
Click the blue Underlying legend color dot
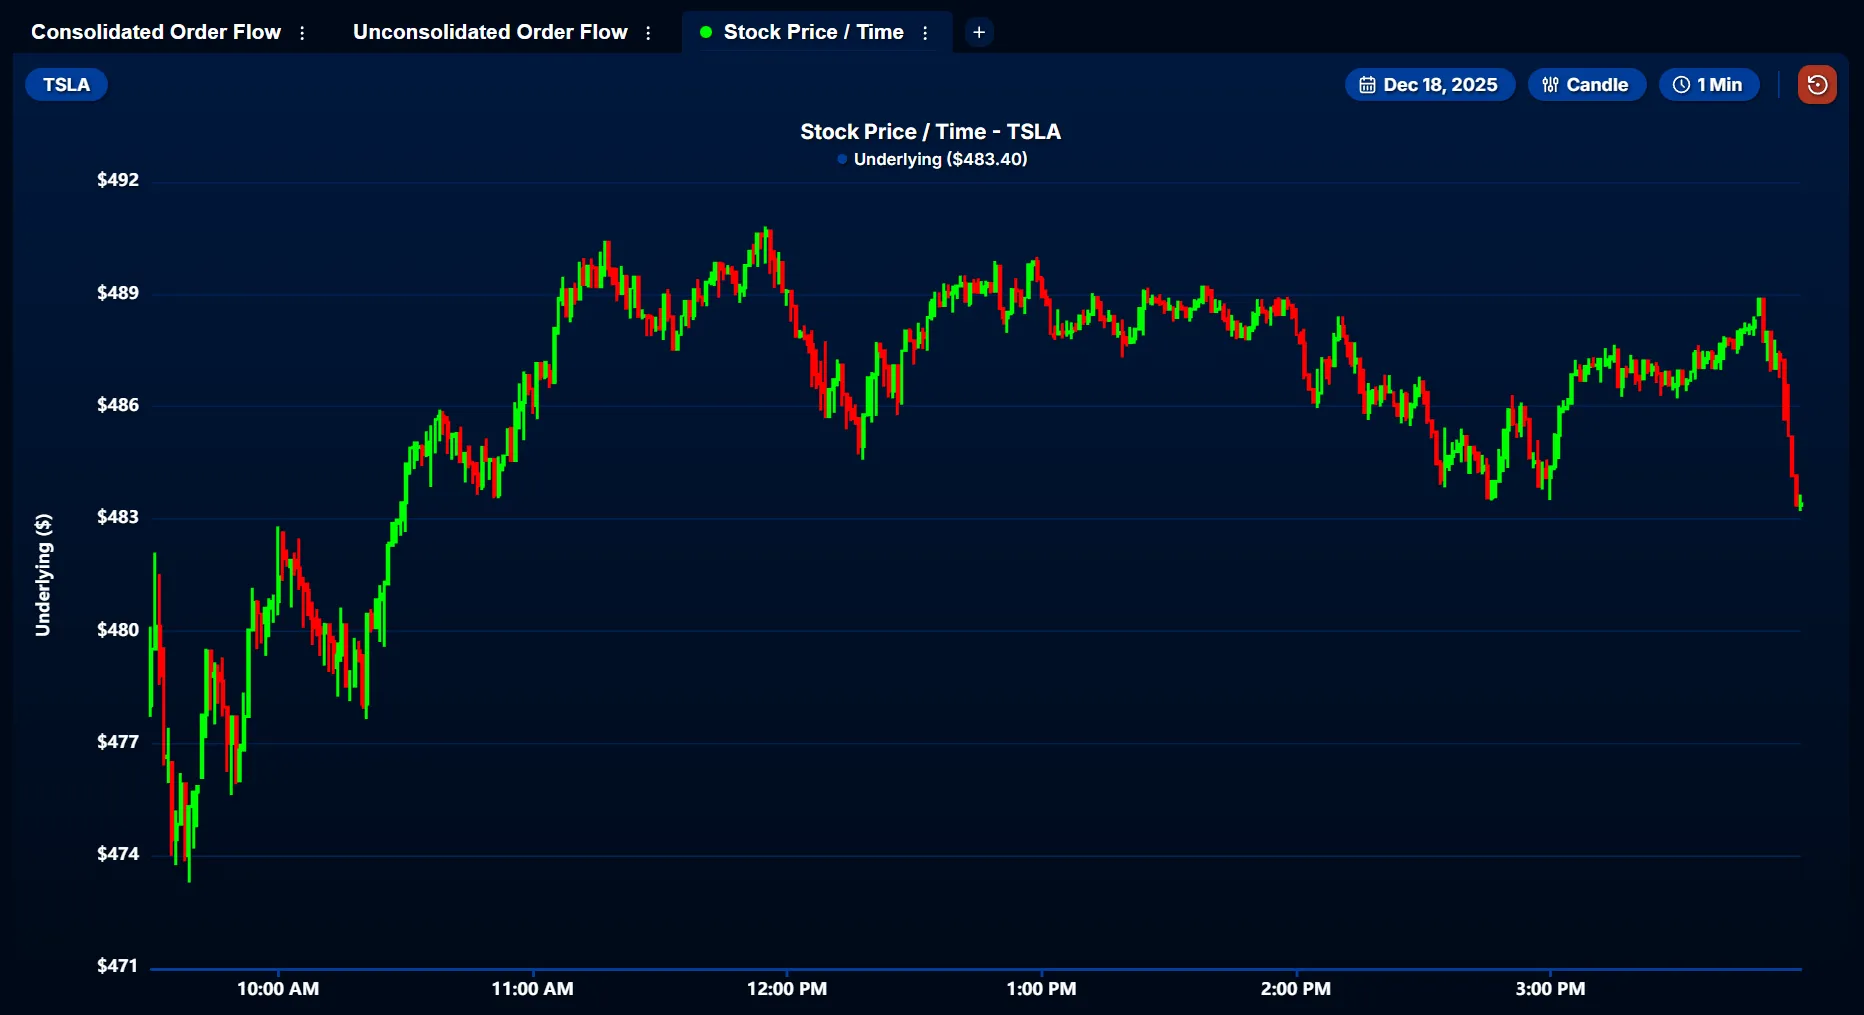click(x=842, y=159)
